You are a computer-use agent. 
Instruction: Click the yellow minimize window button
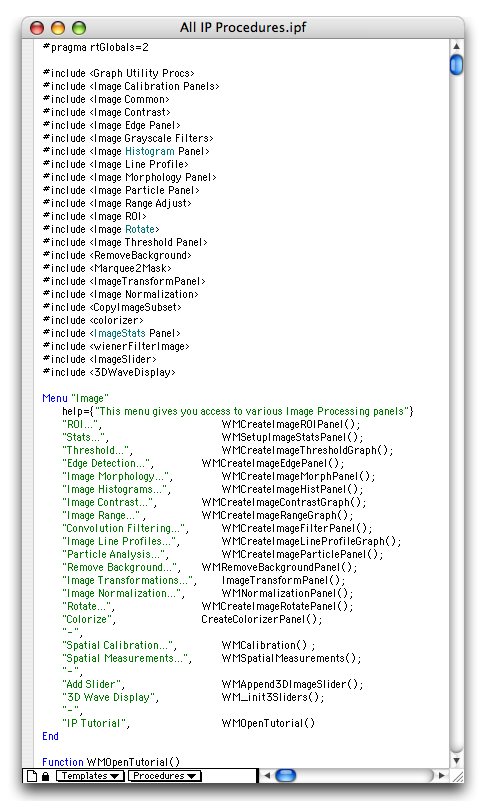pyautogui.click(x=58, y=28)
